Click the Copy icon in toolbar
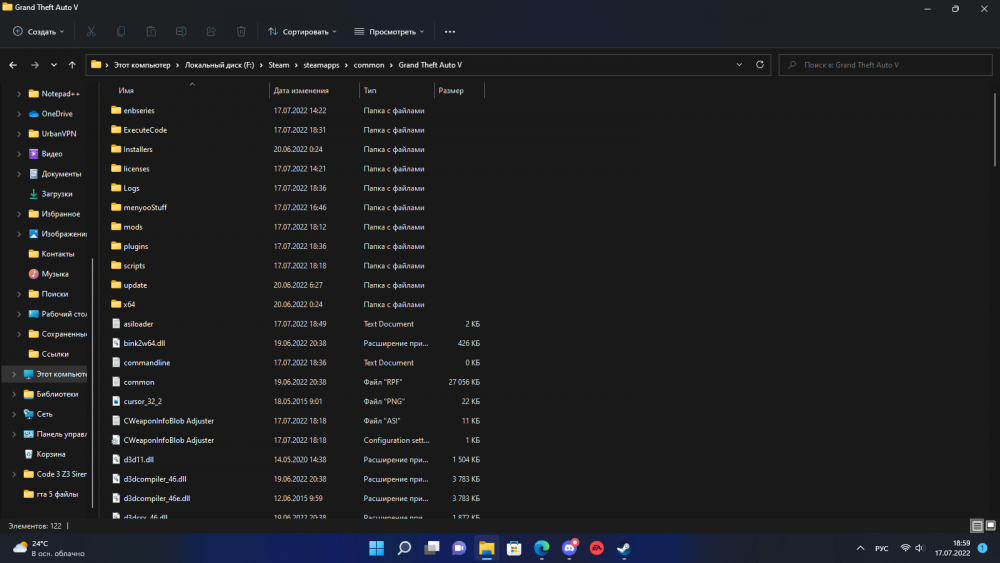This screenshot has width=1000, height=563. point(121,31)
